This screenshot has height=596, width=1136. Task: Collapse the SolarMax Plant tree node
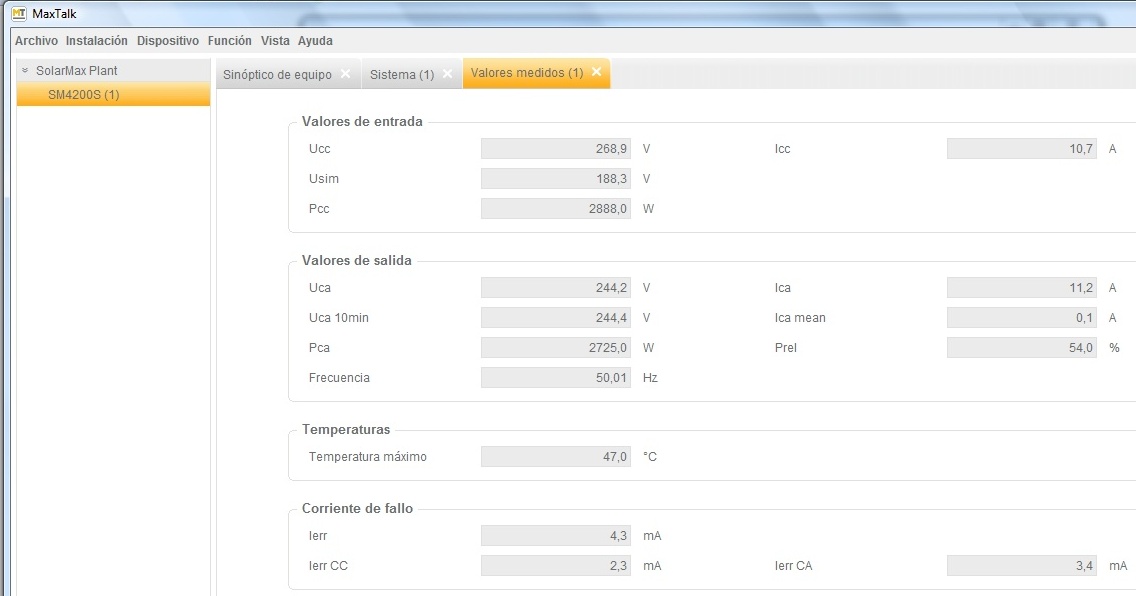(25, 70)
